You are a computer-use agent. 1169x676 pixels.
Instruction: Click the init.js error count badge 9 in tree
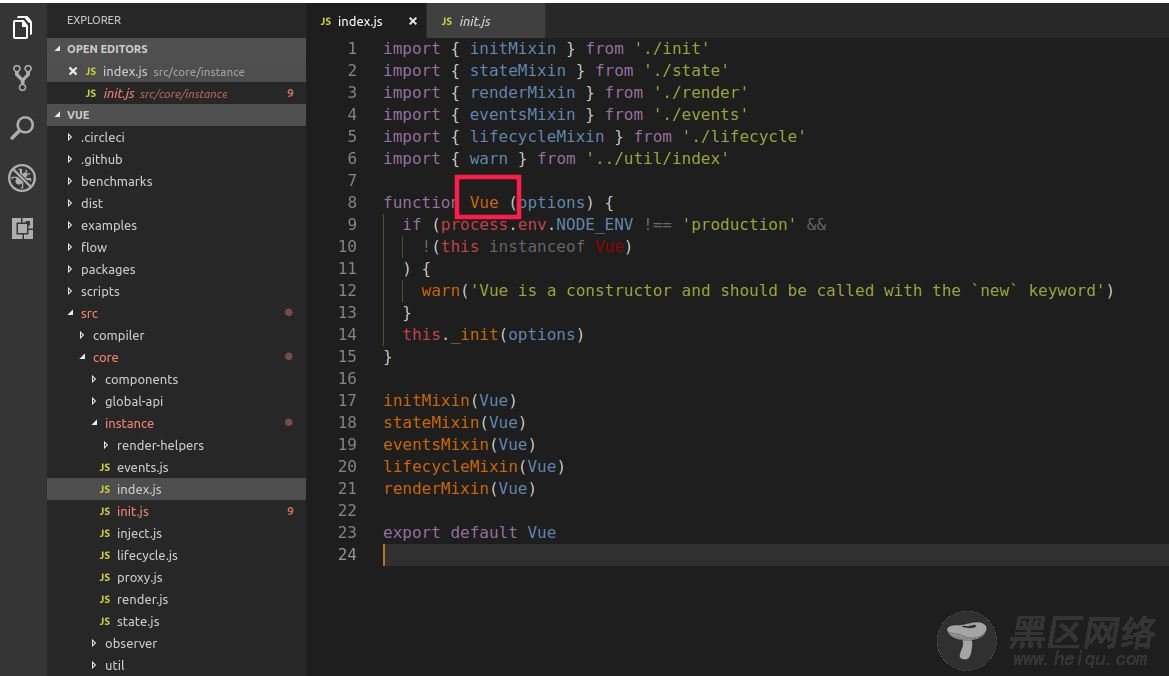tap(290, 511)
